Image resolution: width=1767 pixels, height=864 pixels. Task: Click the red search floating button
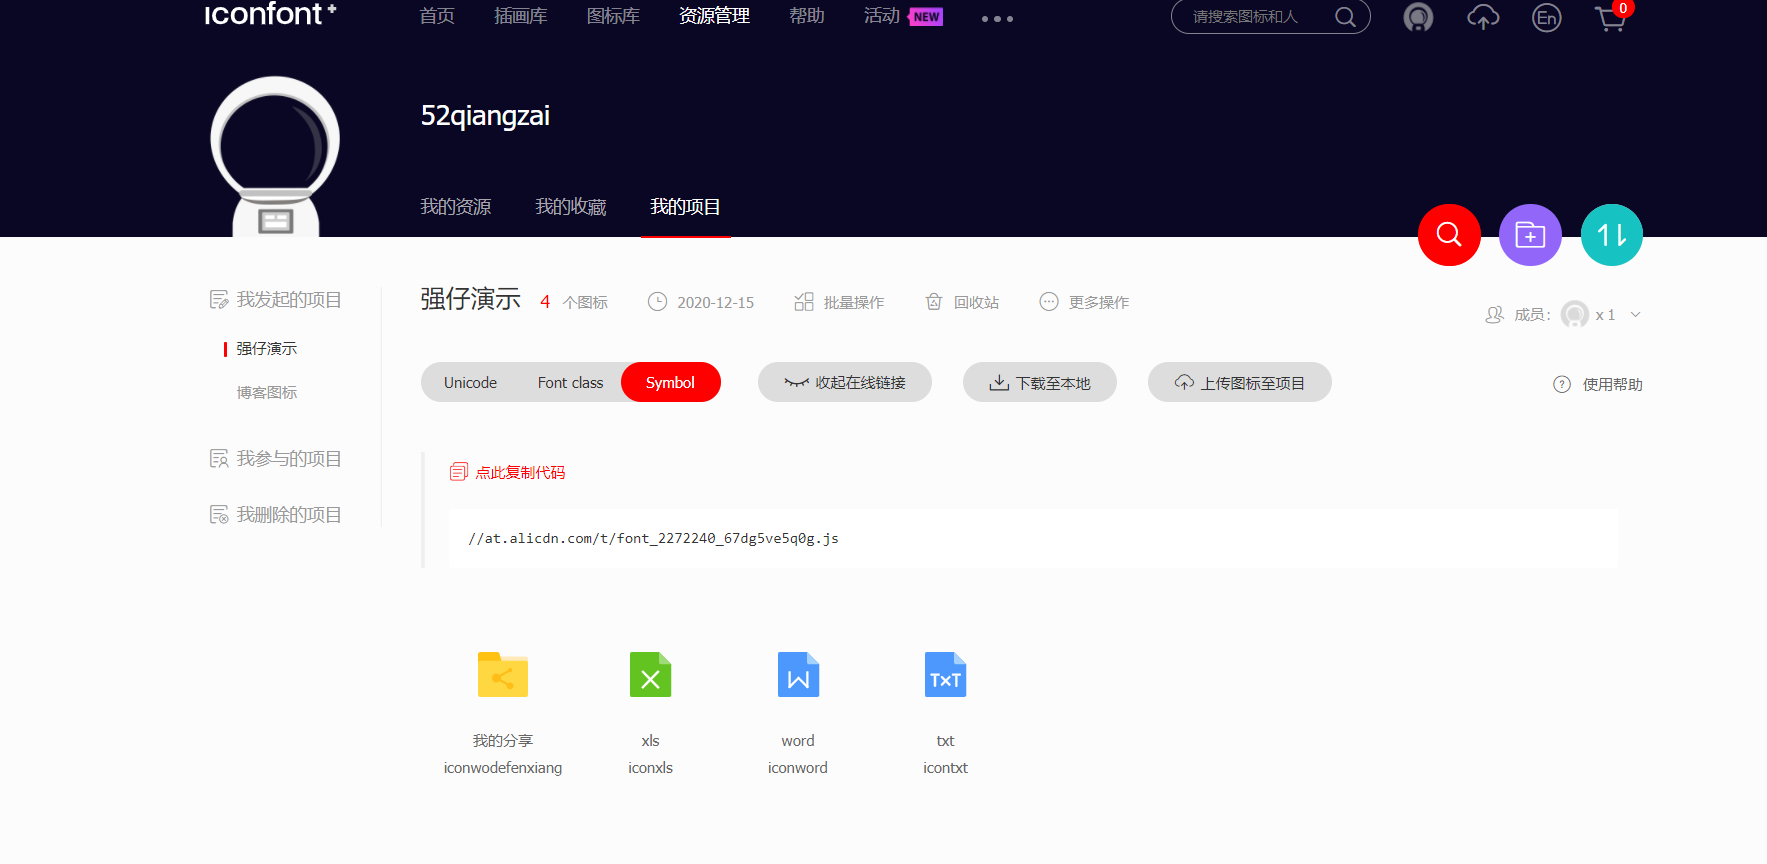[x=1448, y=235]
